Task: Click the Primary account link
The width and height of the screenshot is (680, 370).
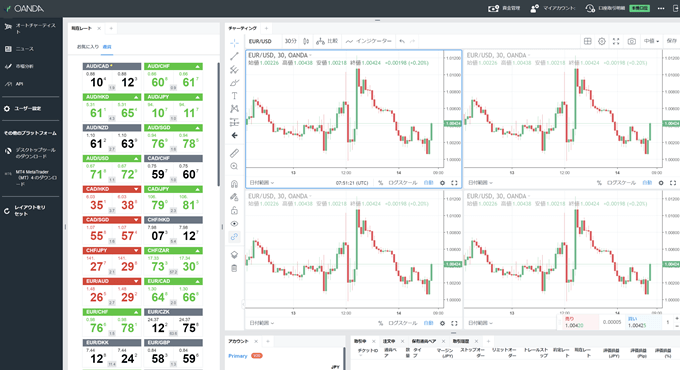Action: pyautogui.click(x=238, y=356)
